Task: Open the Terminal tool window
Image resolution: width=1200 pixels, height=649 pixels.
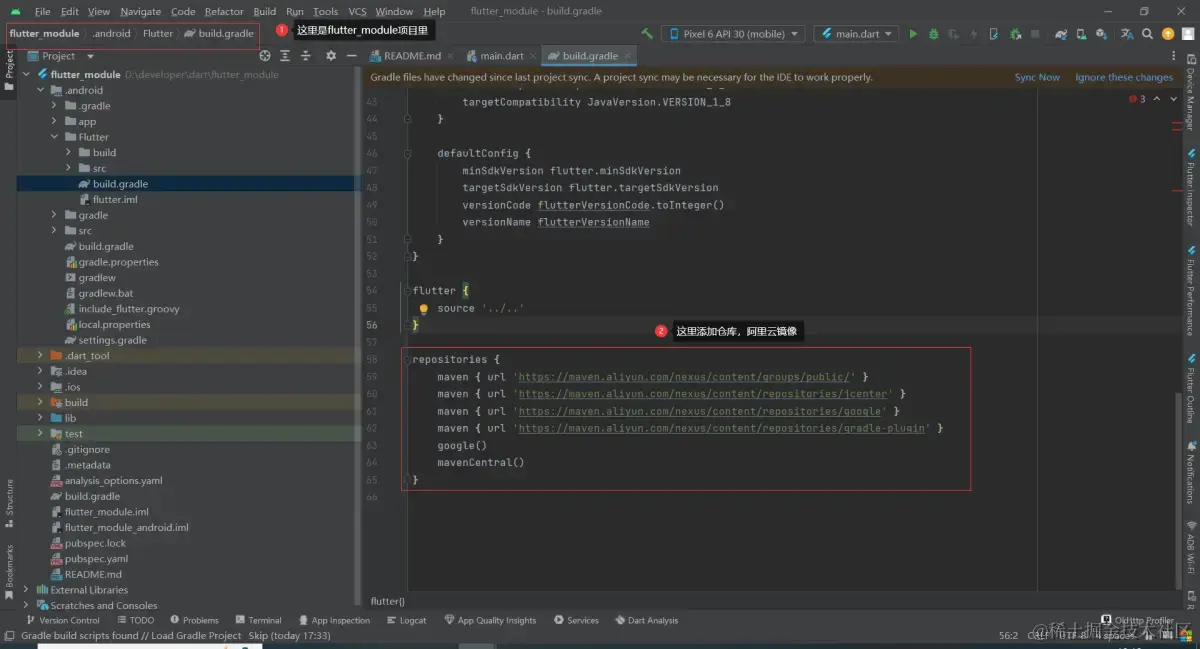Action: coord(258,620)
